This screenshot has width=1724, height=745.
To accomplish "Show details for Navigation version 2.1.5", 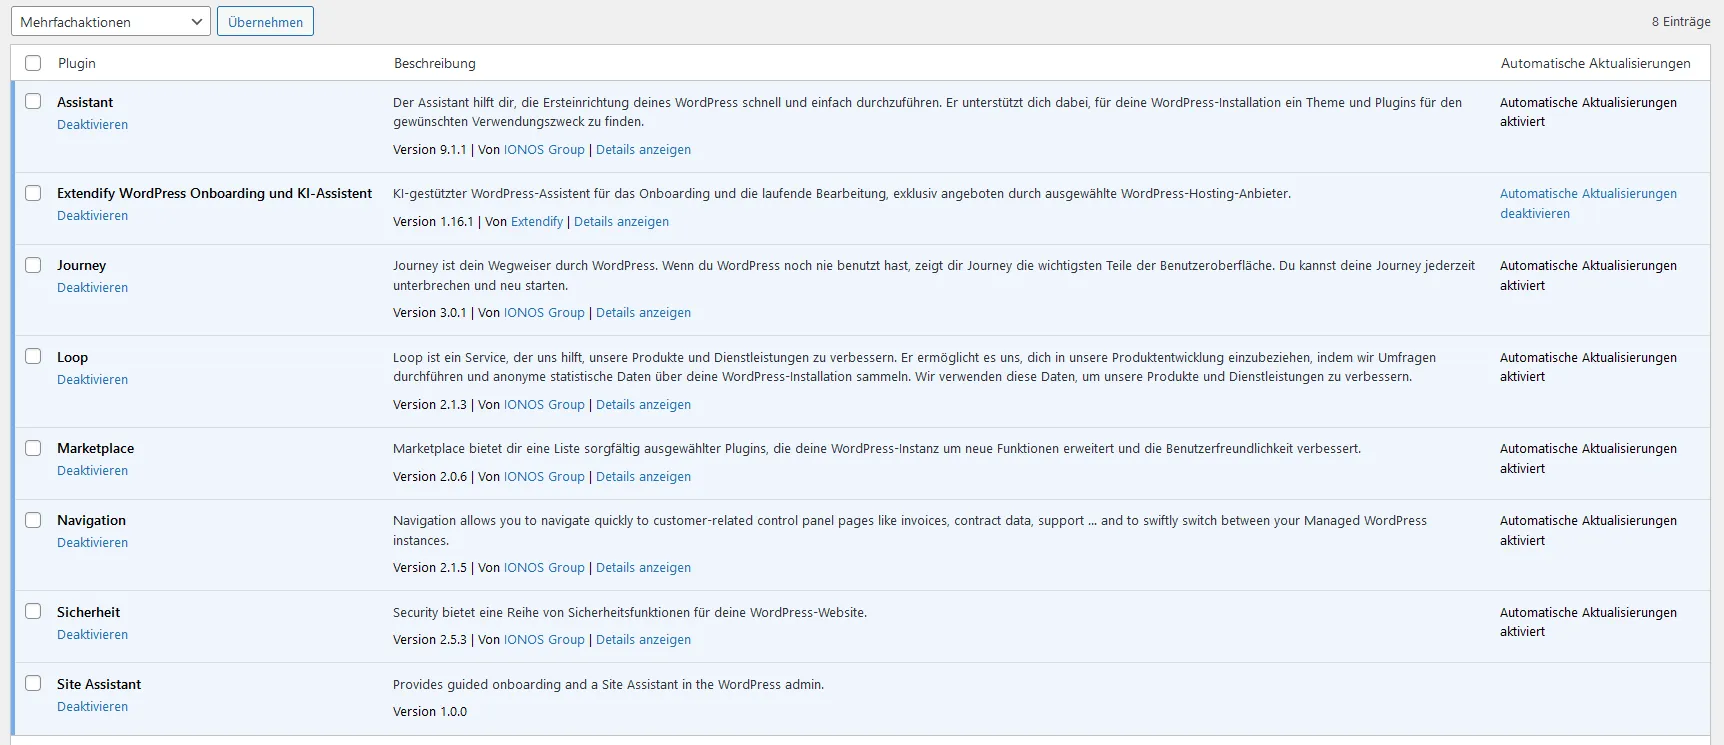I will [643, 568].
